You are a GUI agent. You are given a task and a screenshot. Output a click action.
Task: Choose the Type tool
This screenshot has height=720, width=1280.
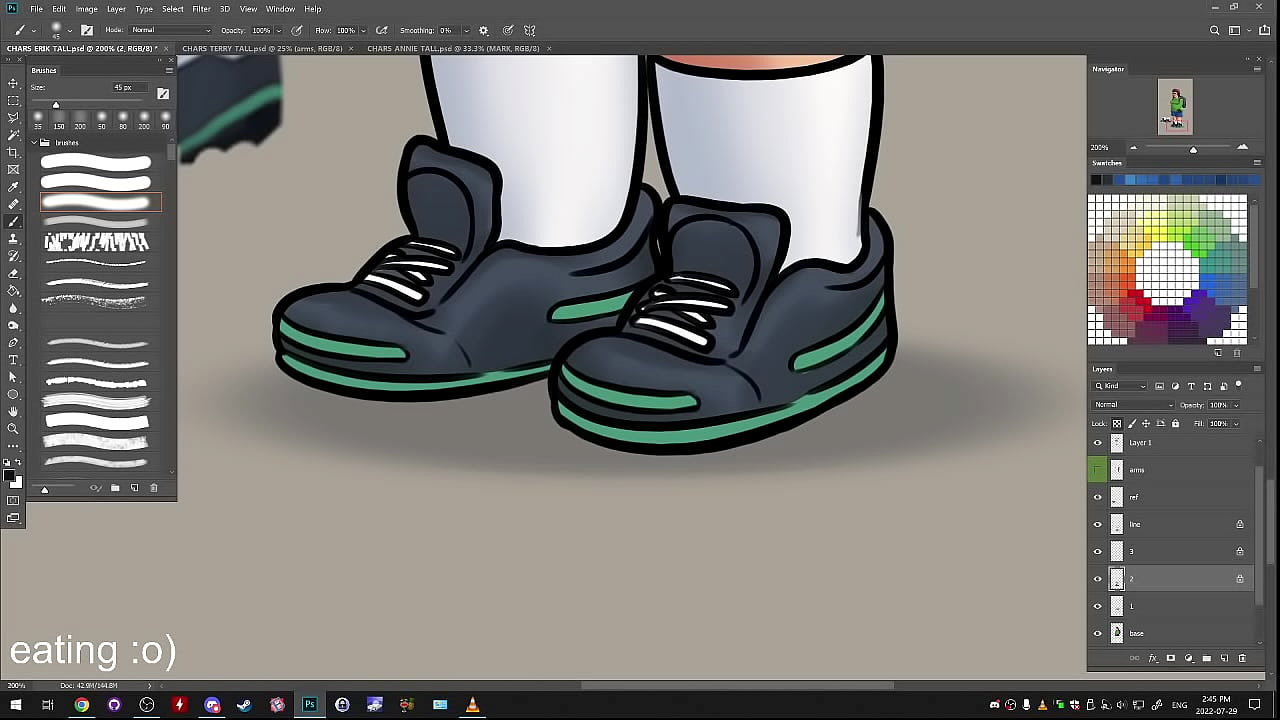tap(13, 360)
